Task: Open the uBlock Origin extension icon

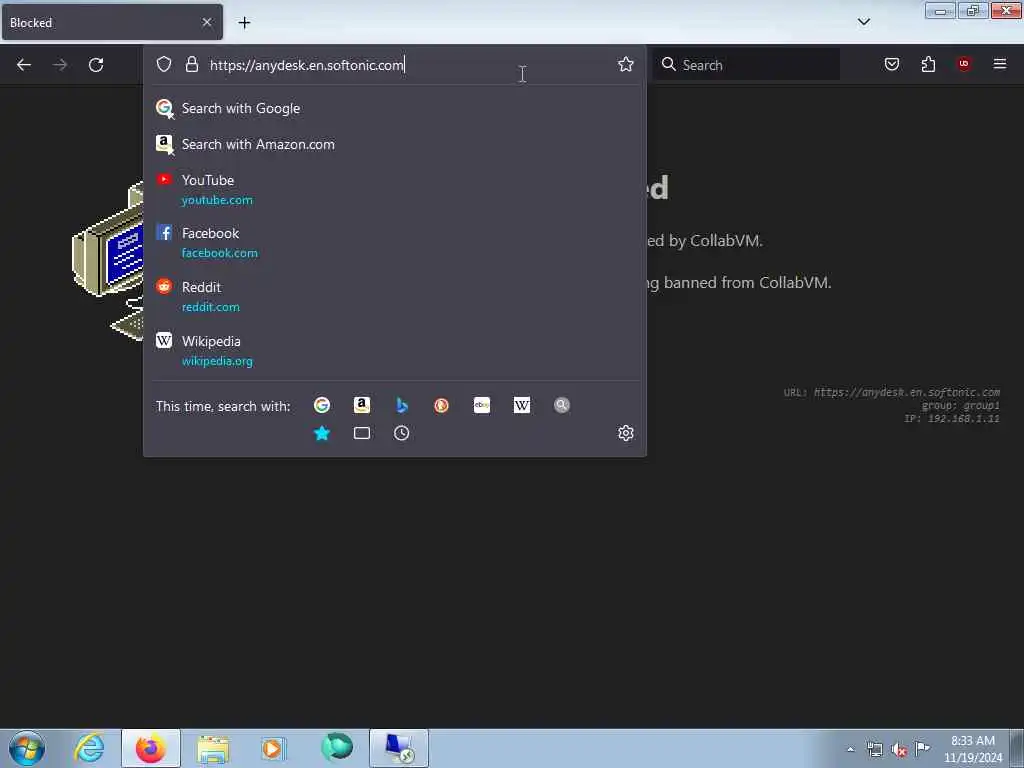Action: [964, 63]
